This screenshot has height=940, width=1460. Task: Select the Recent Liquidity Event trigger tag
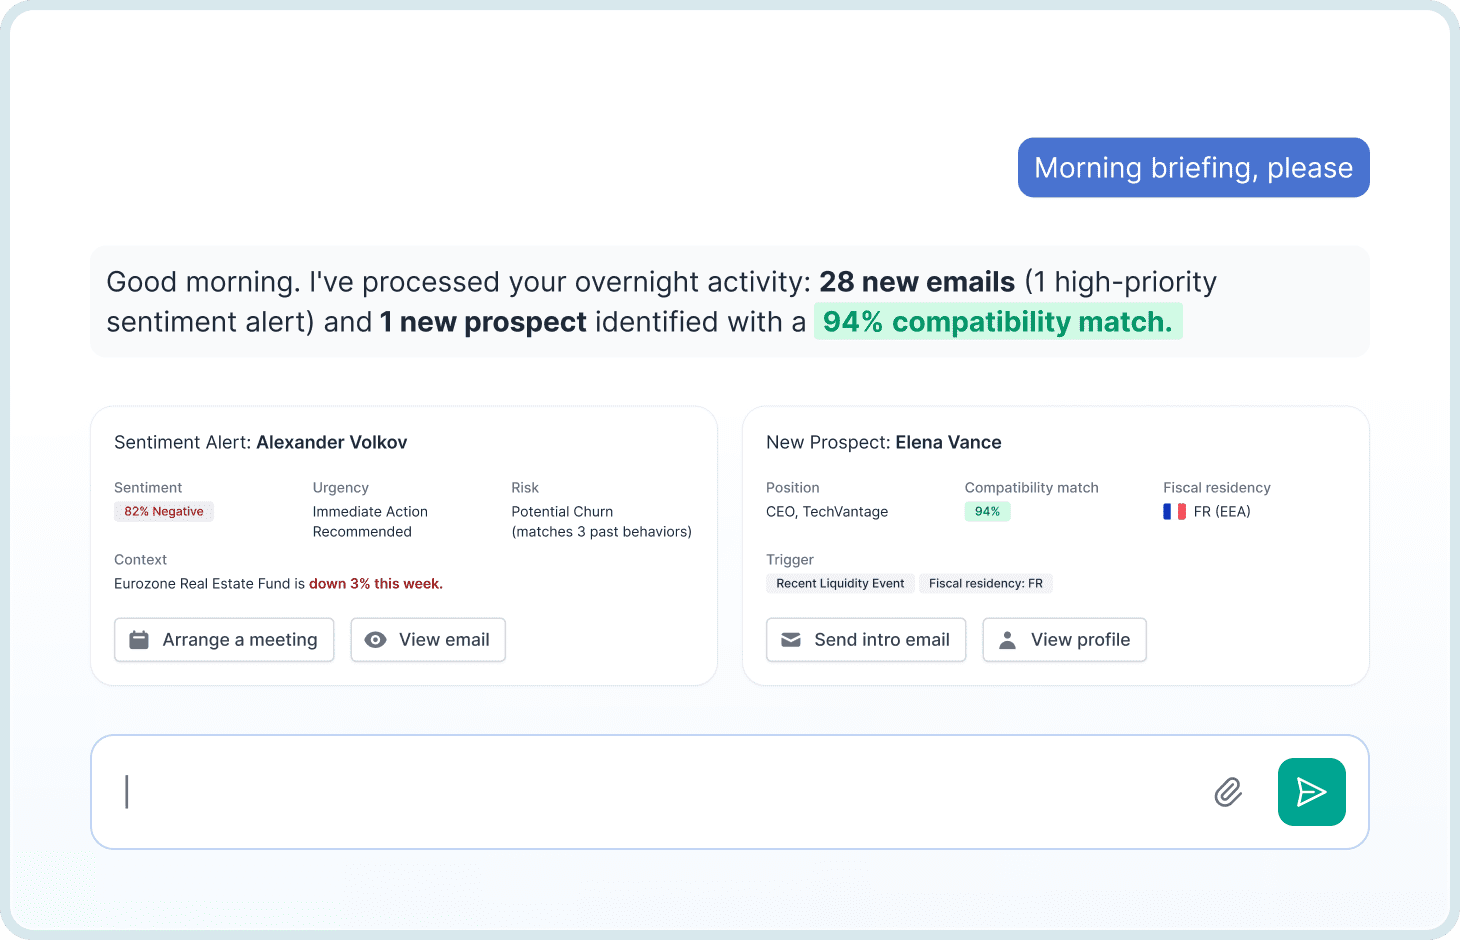840,583
